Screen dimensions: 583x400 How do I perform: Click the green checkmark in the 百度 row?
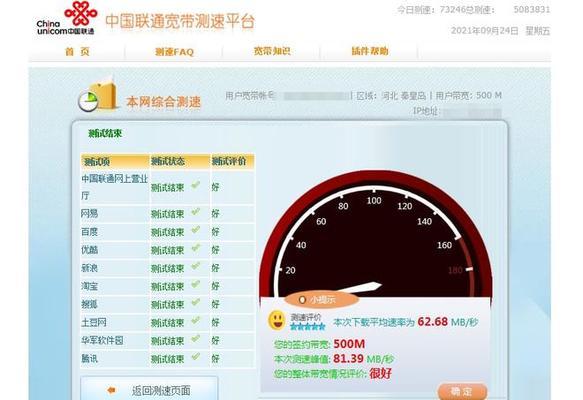tap(196, 230)
